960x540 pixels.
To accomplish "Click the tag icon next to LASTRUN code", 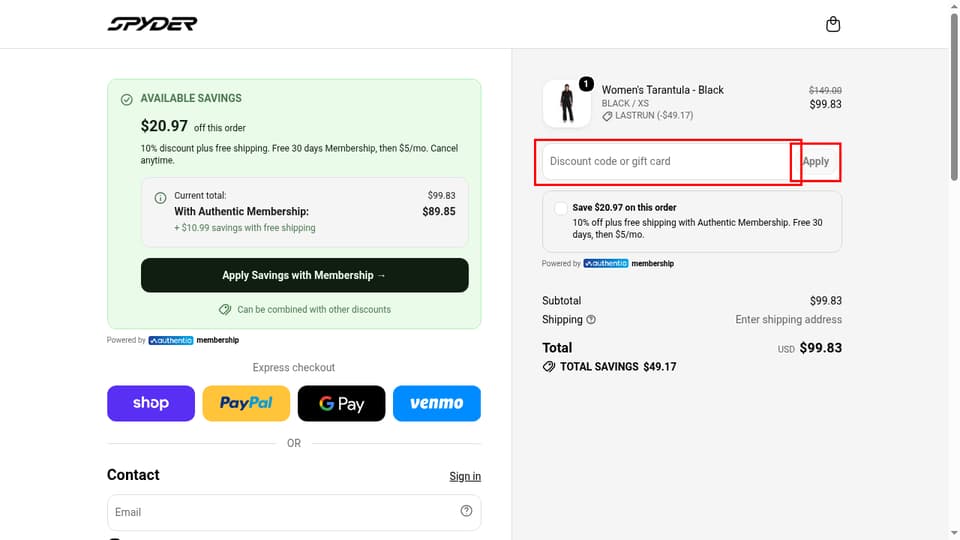I will click(607, 116).
